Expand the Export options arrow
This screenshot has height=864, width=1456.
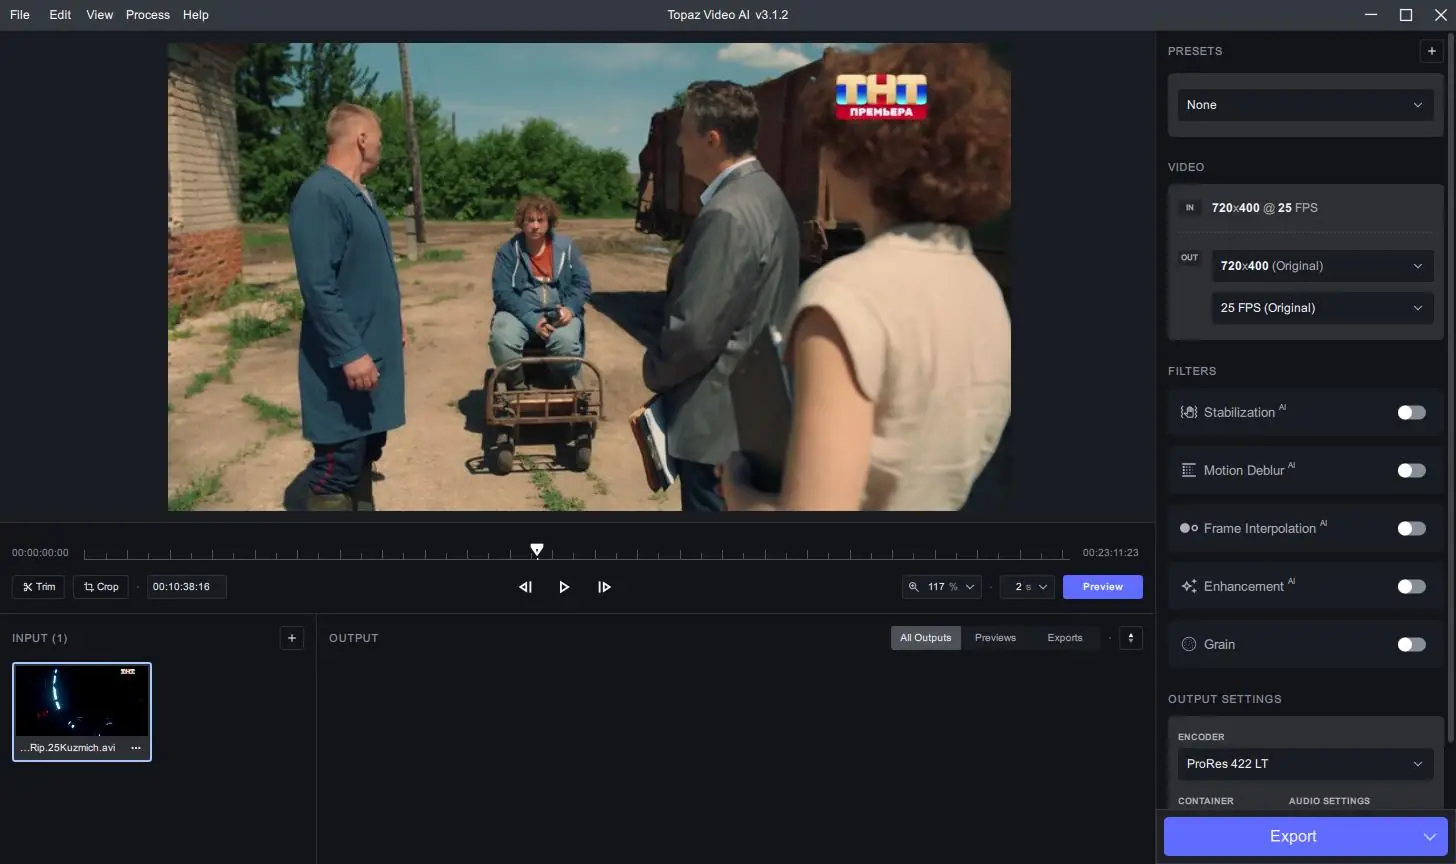click(x=1430, y=837)
